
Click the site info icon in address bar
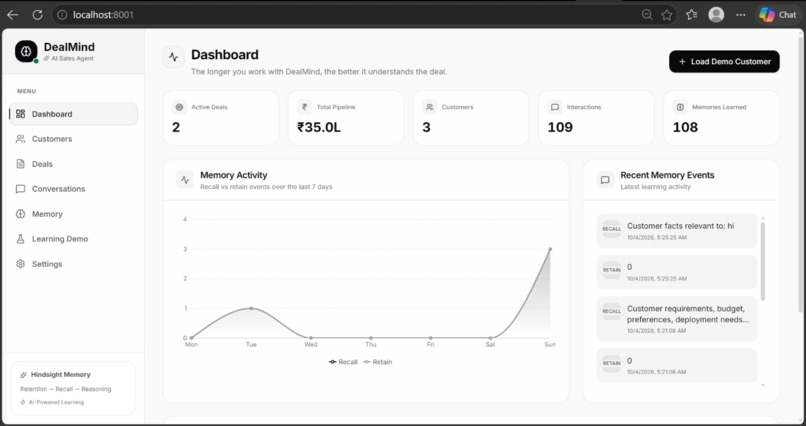pos(62,15)
